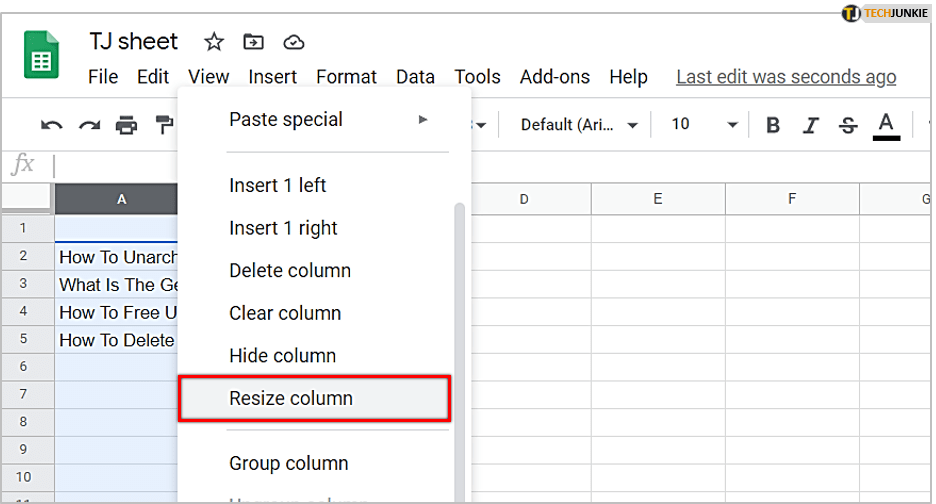Click the cloud save status icon
The image size is (936, 504).
pyautogui.click(x=294, y=42)
